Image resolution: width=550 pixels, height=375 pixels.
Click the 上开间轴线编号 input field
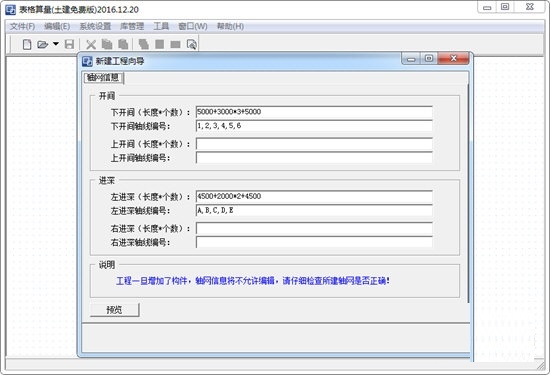tap(314, 158)
